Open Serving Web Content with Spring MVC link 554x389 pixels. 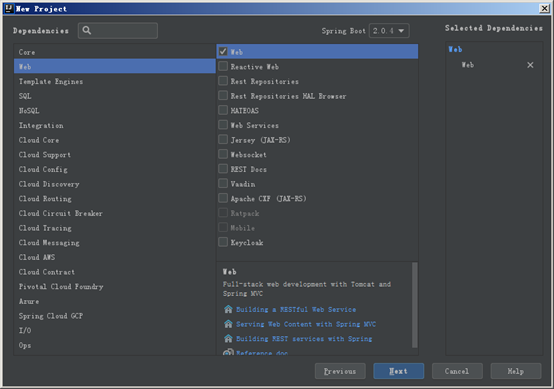point(306,324)
